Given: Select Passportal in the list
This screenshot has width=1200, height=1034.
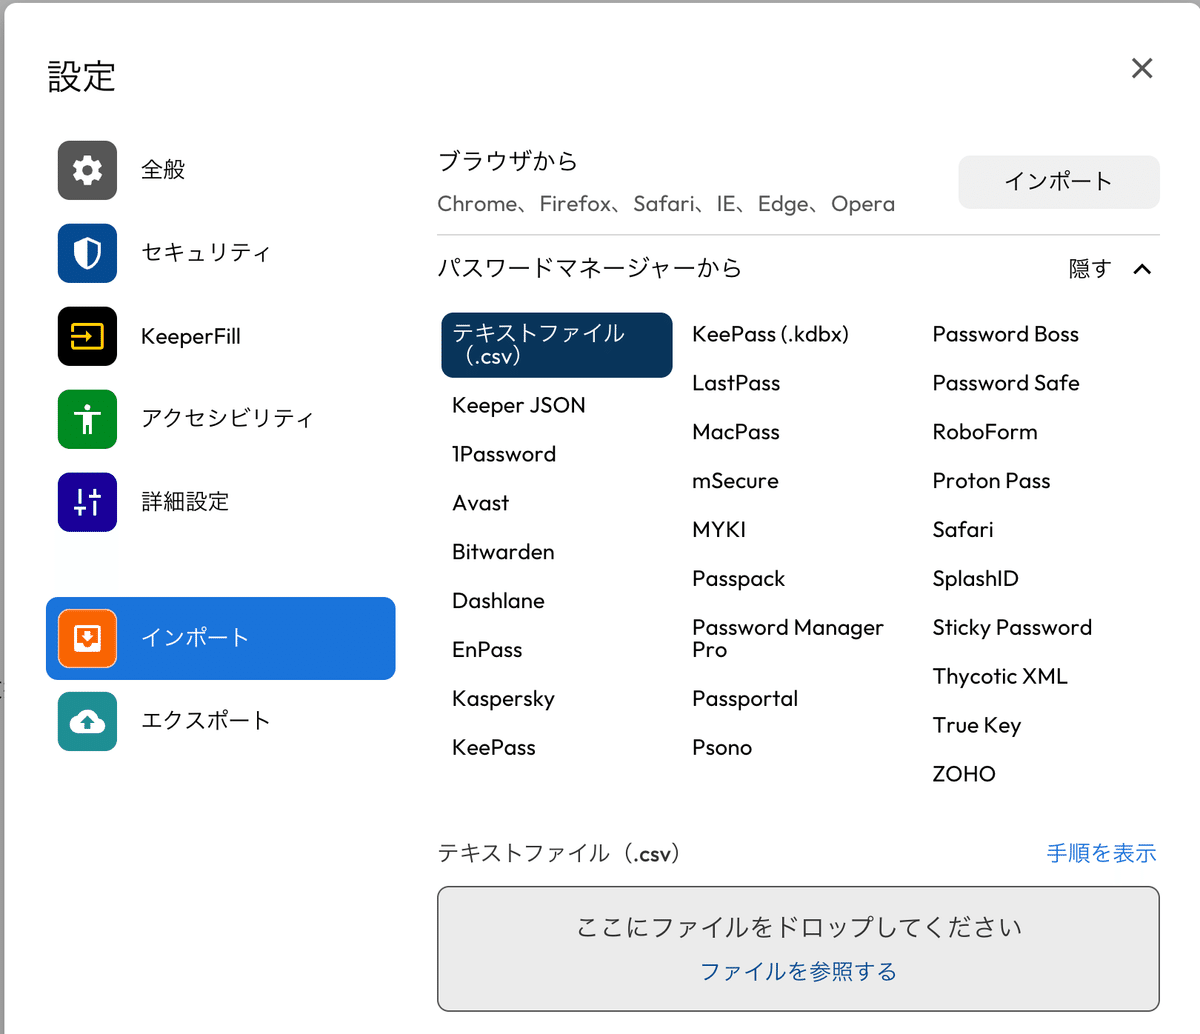Looking at the screenshot, I should click(745, 699).
